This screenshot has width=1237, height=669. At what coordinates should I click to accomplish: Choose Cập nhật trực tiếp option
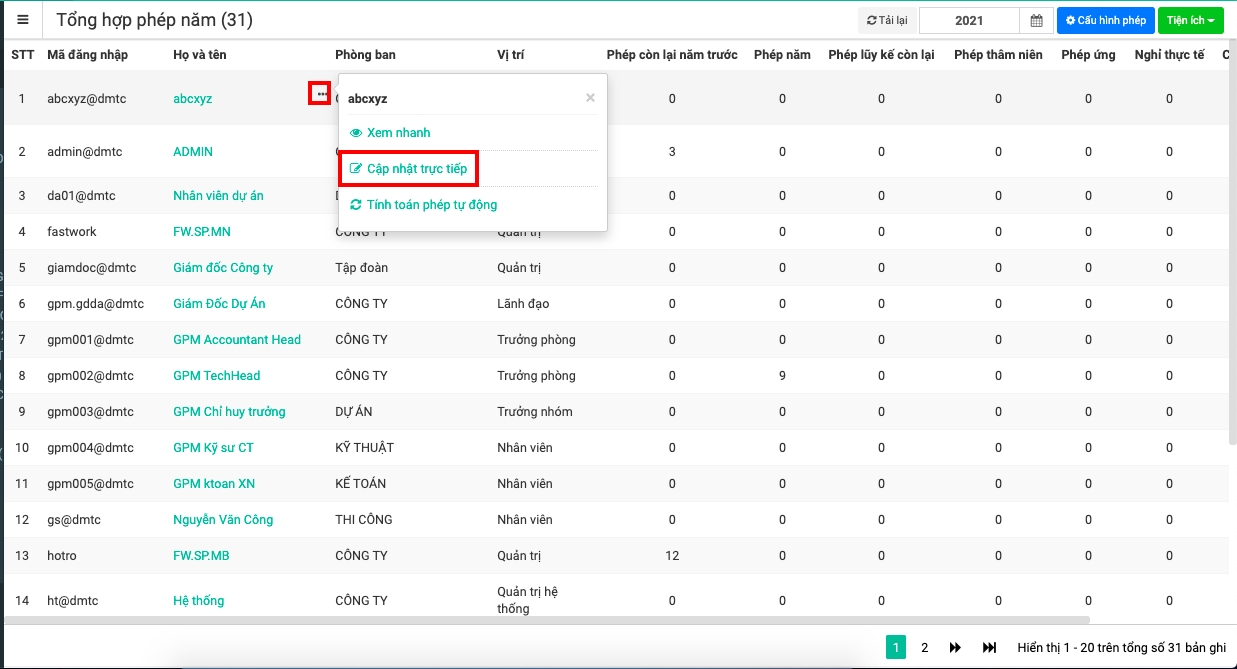tap(416, 169)
